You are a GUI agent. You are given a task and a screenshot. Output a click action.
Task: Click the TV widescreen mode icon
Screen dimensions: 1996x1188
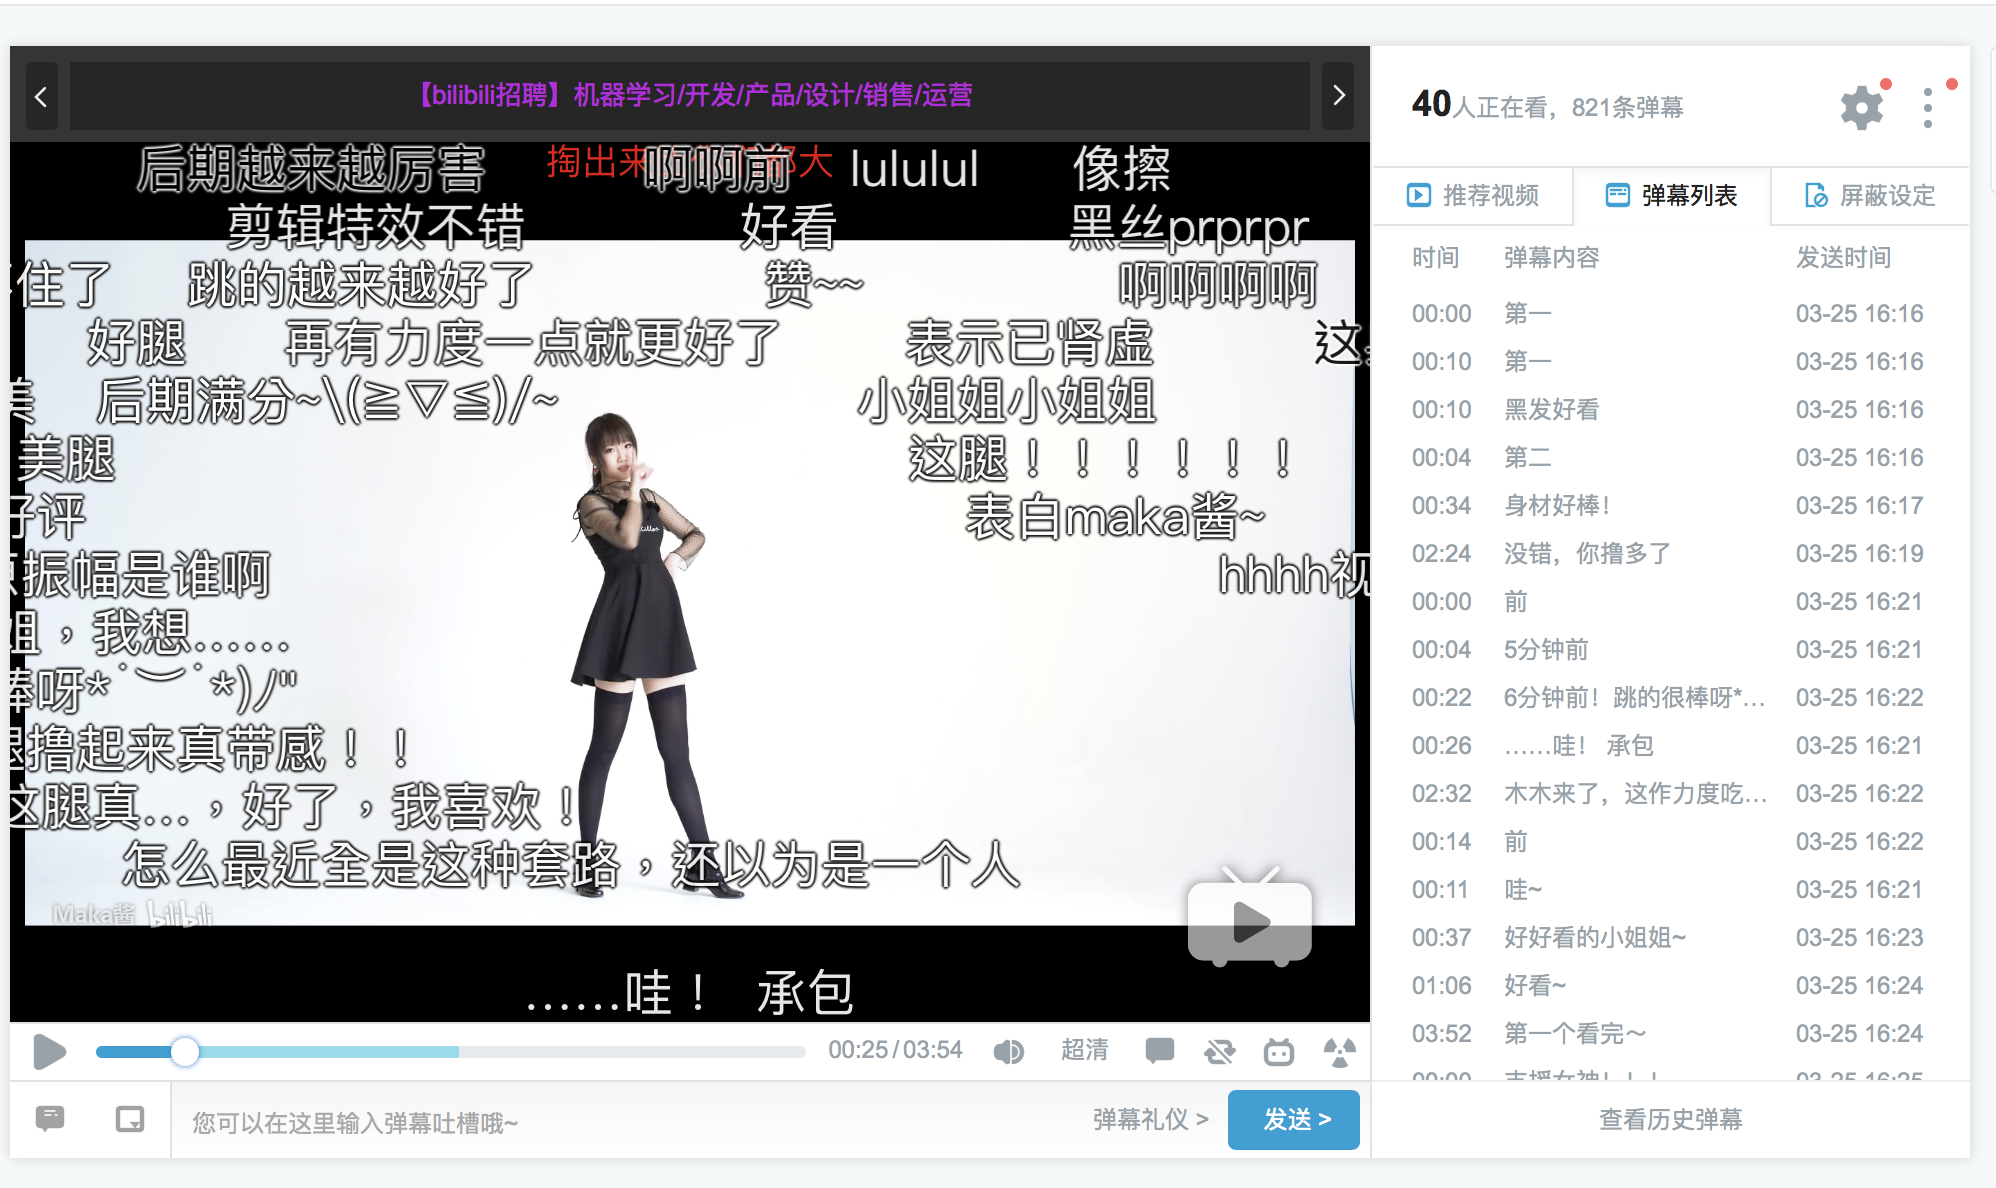[x=1279, y=1051]
